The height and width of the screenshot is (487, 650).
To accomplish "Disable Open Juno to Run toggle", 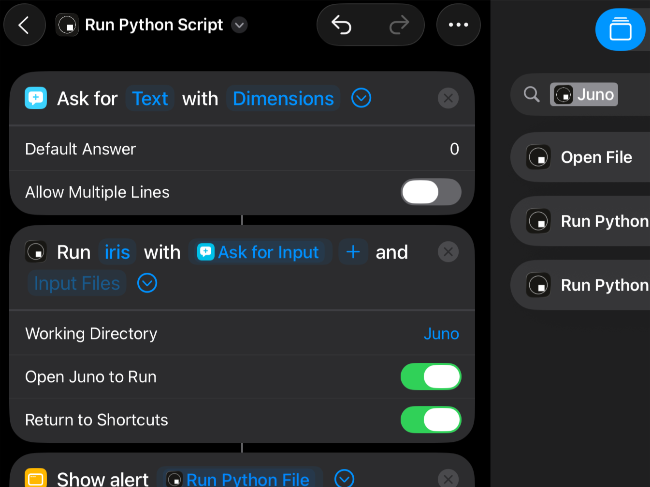I will coord(431,377).
